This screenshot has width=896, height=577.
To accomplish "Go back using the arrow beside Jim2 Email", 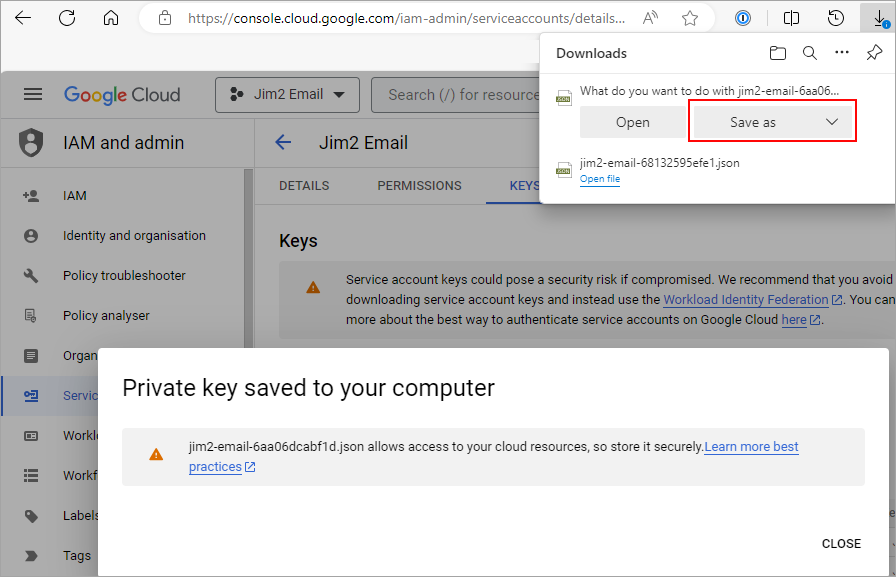I will tap(283, 142).
